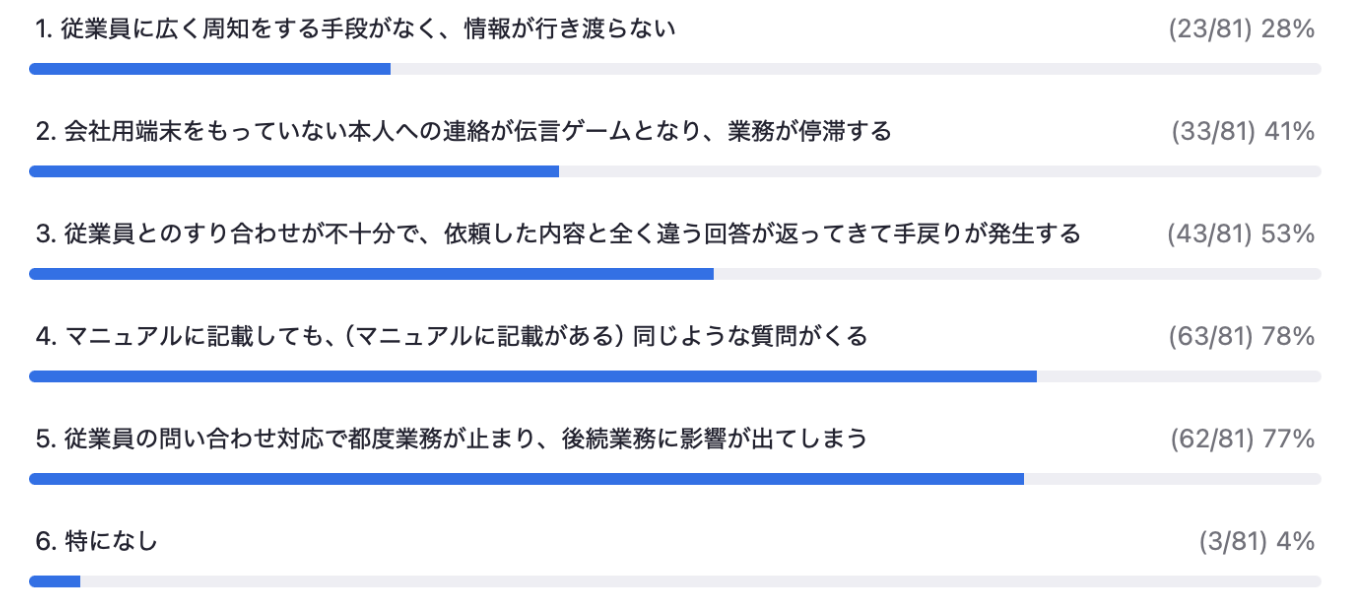Select option 3 about 手戻りが発生する
This screenshot has width=1357, height=603.
click(x=558, y=234)
